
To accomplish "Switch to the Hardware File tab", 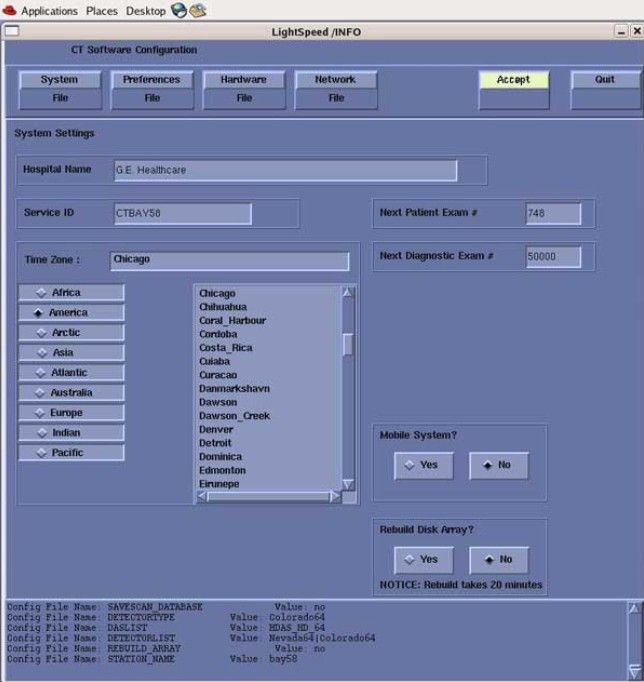I will point(243,88).
